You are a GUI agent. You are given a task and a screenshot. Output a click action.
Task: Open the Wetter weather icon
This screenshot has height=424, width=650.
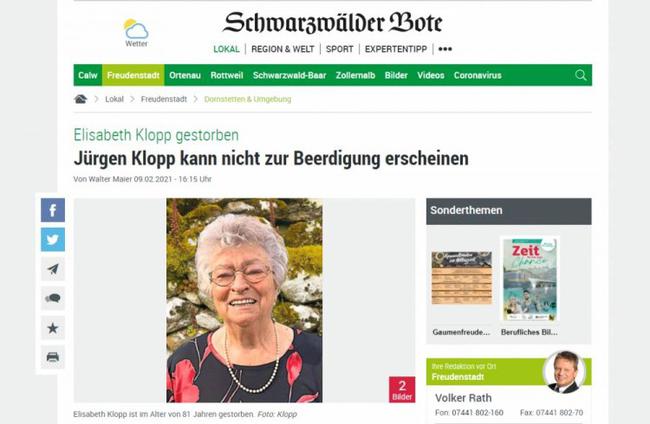[136, 33]
